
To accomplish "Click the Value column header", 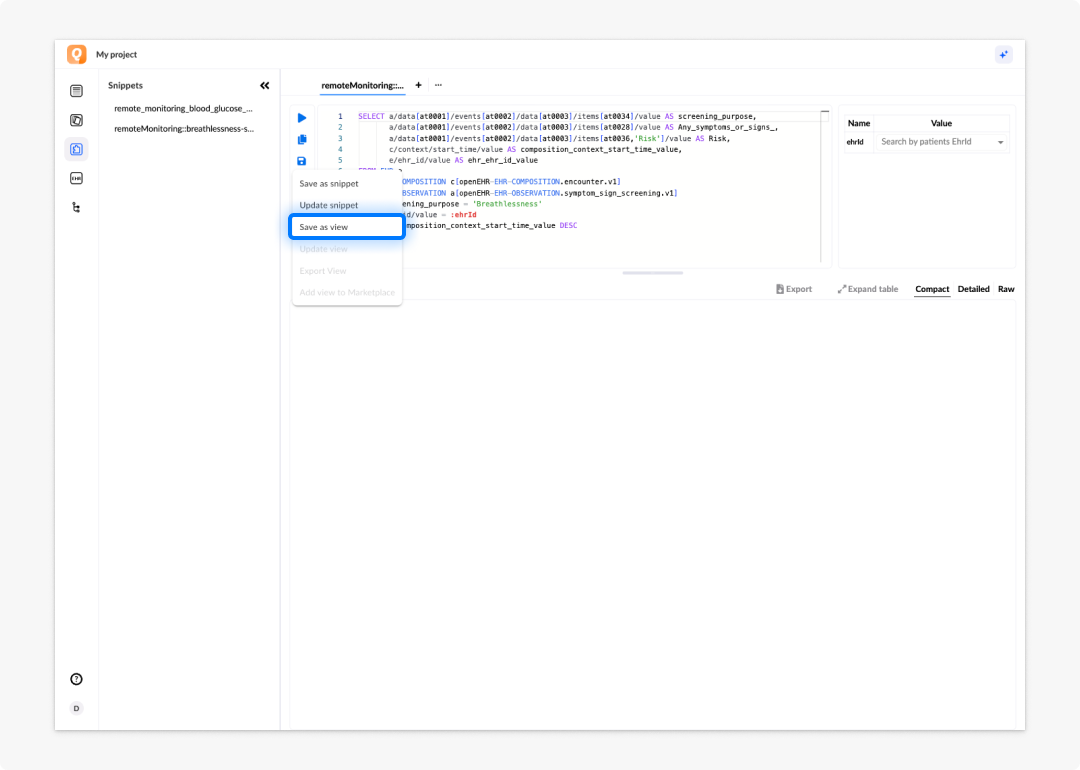I will [941, 123].
